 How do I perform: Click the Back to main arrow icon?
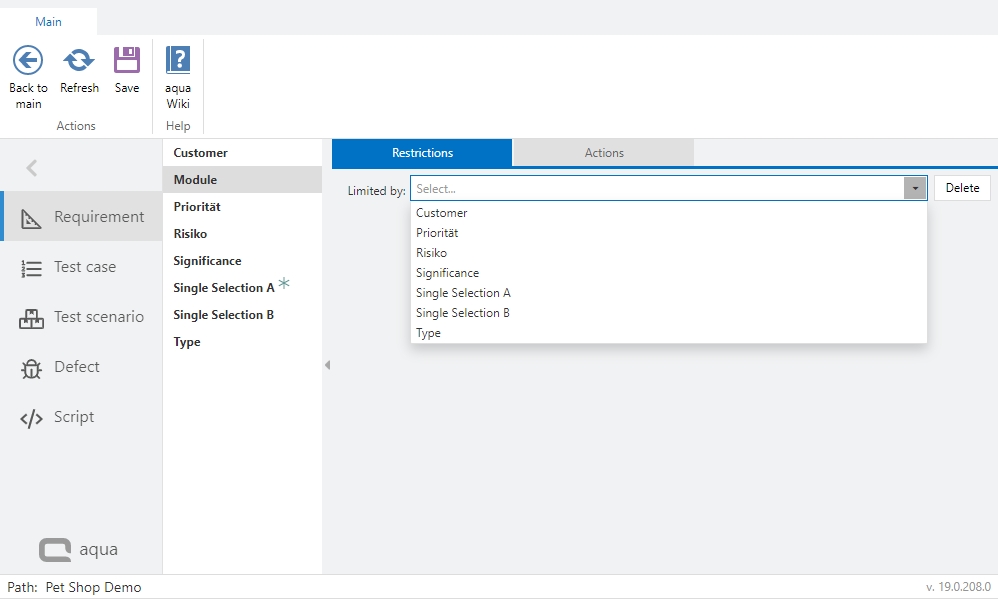28,61
